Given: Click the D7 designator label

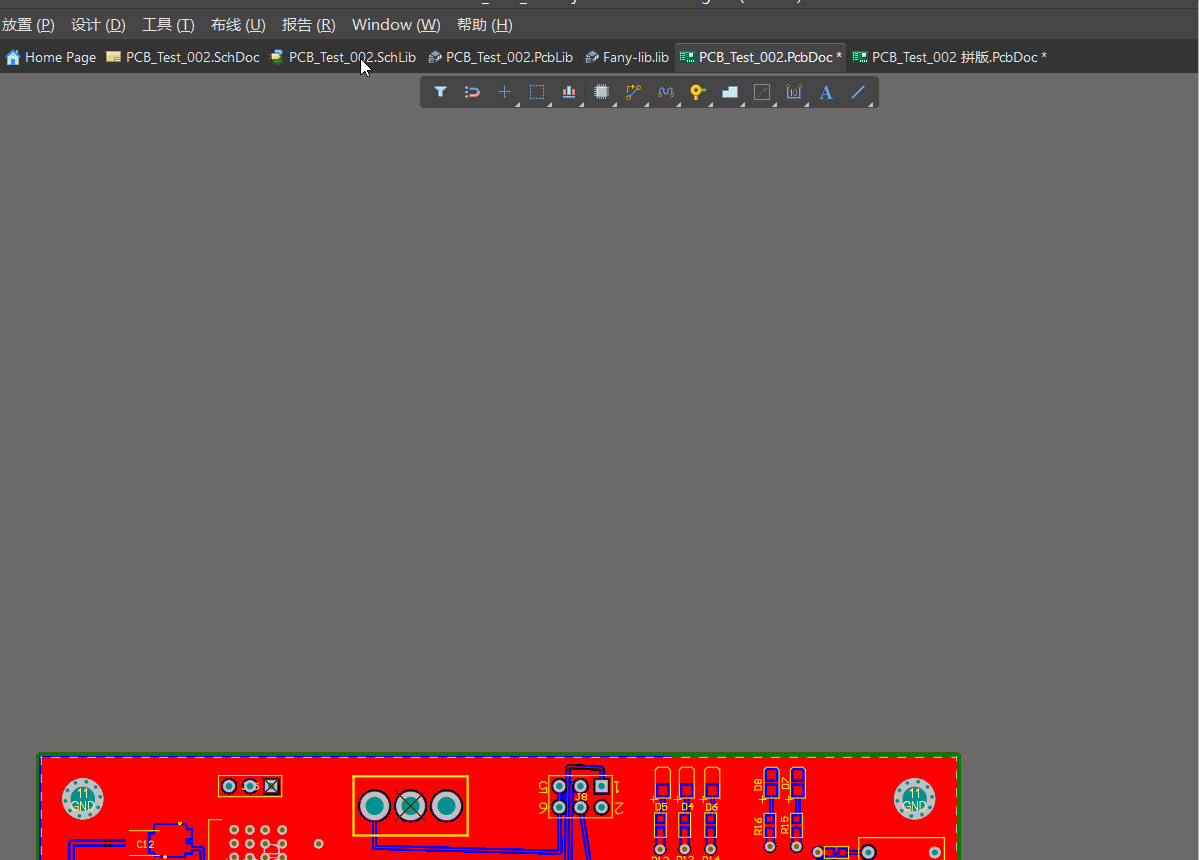Looking at the screenshot, I should [x=785, y=784].
